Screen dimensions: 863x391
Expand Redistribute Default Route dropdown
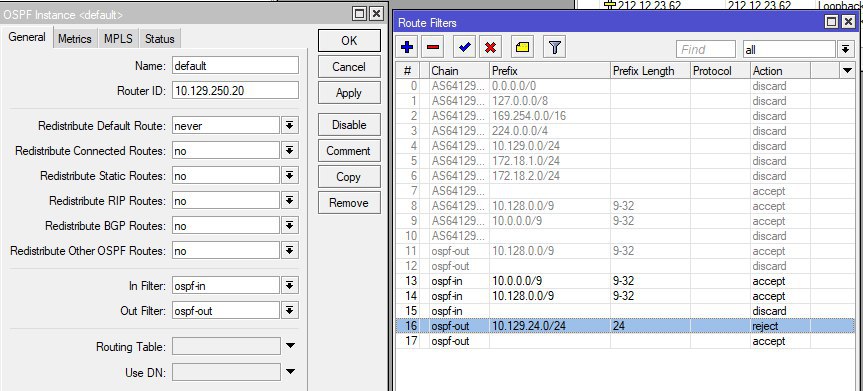(289, 126)
